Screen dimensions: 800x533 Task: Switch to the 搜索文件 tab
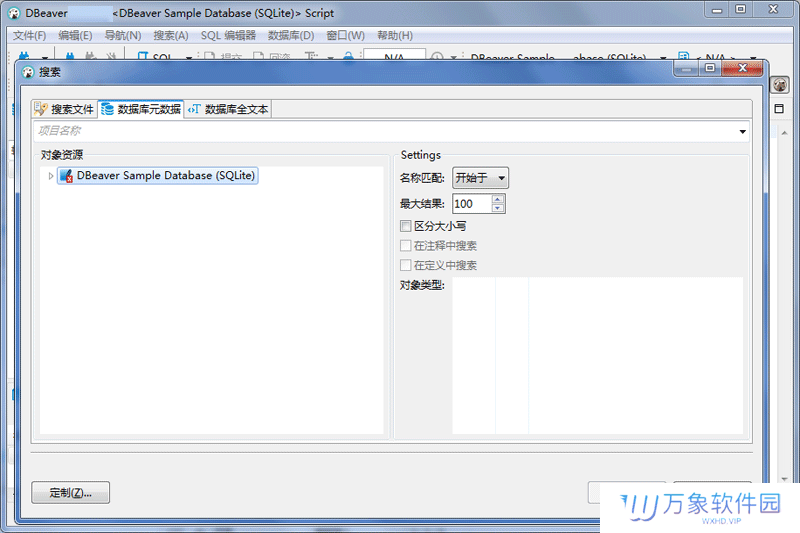(64, 109)
